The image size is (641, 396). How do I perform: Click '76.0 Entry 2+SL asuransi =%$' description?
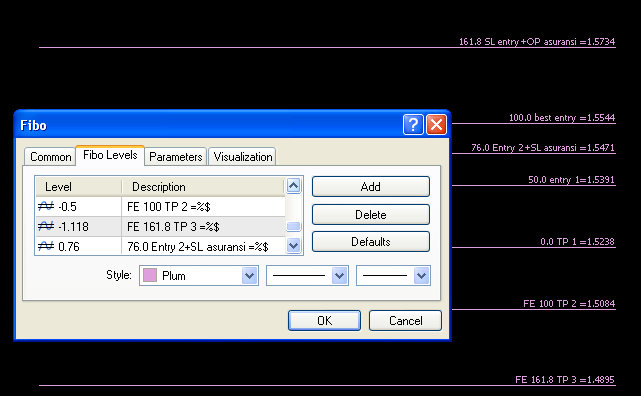(198, 247)
